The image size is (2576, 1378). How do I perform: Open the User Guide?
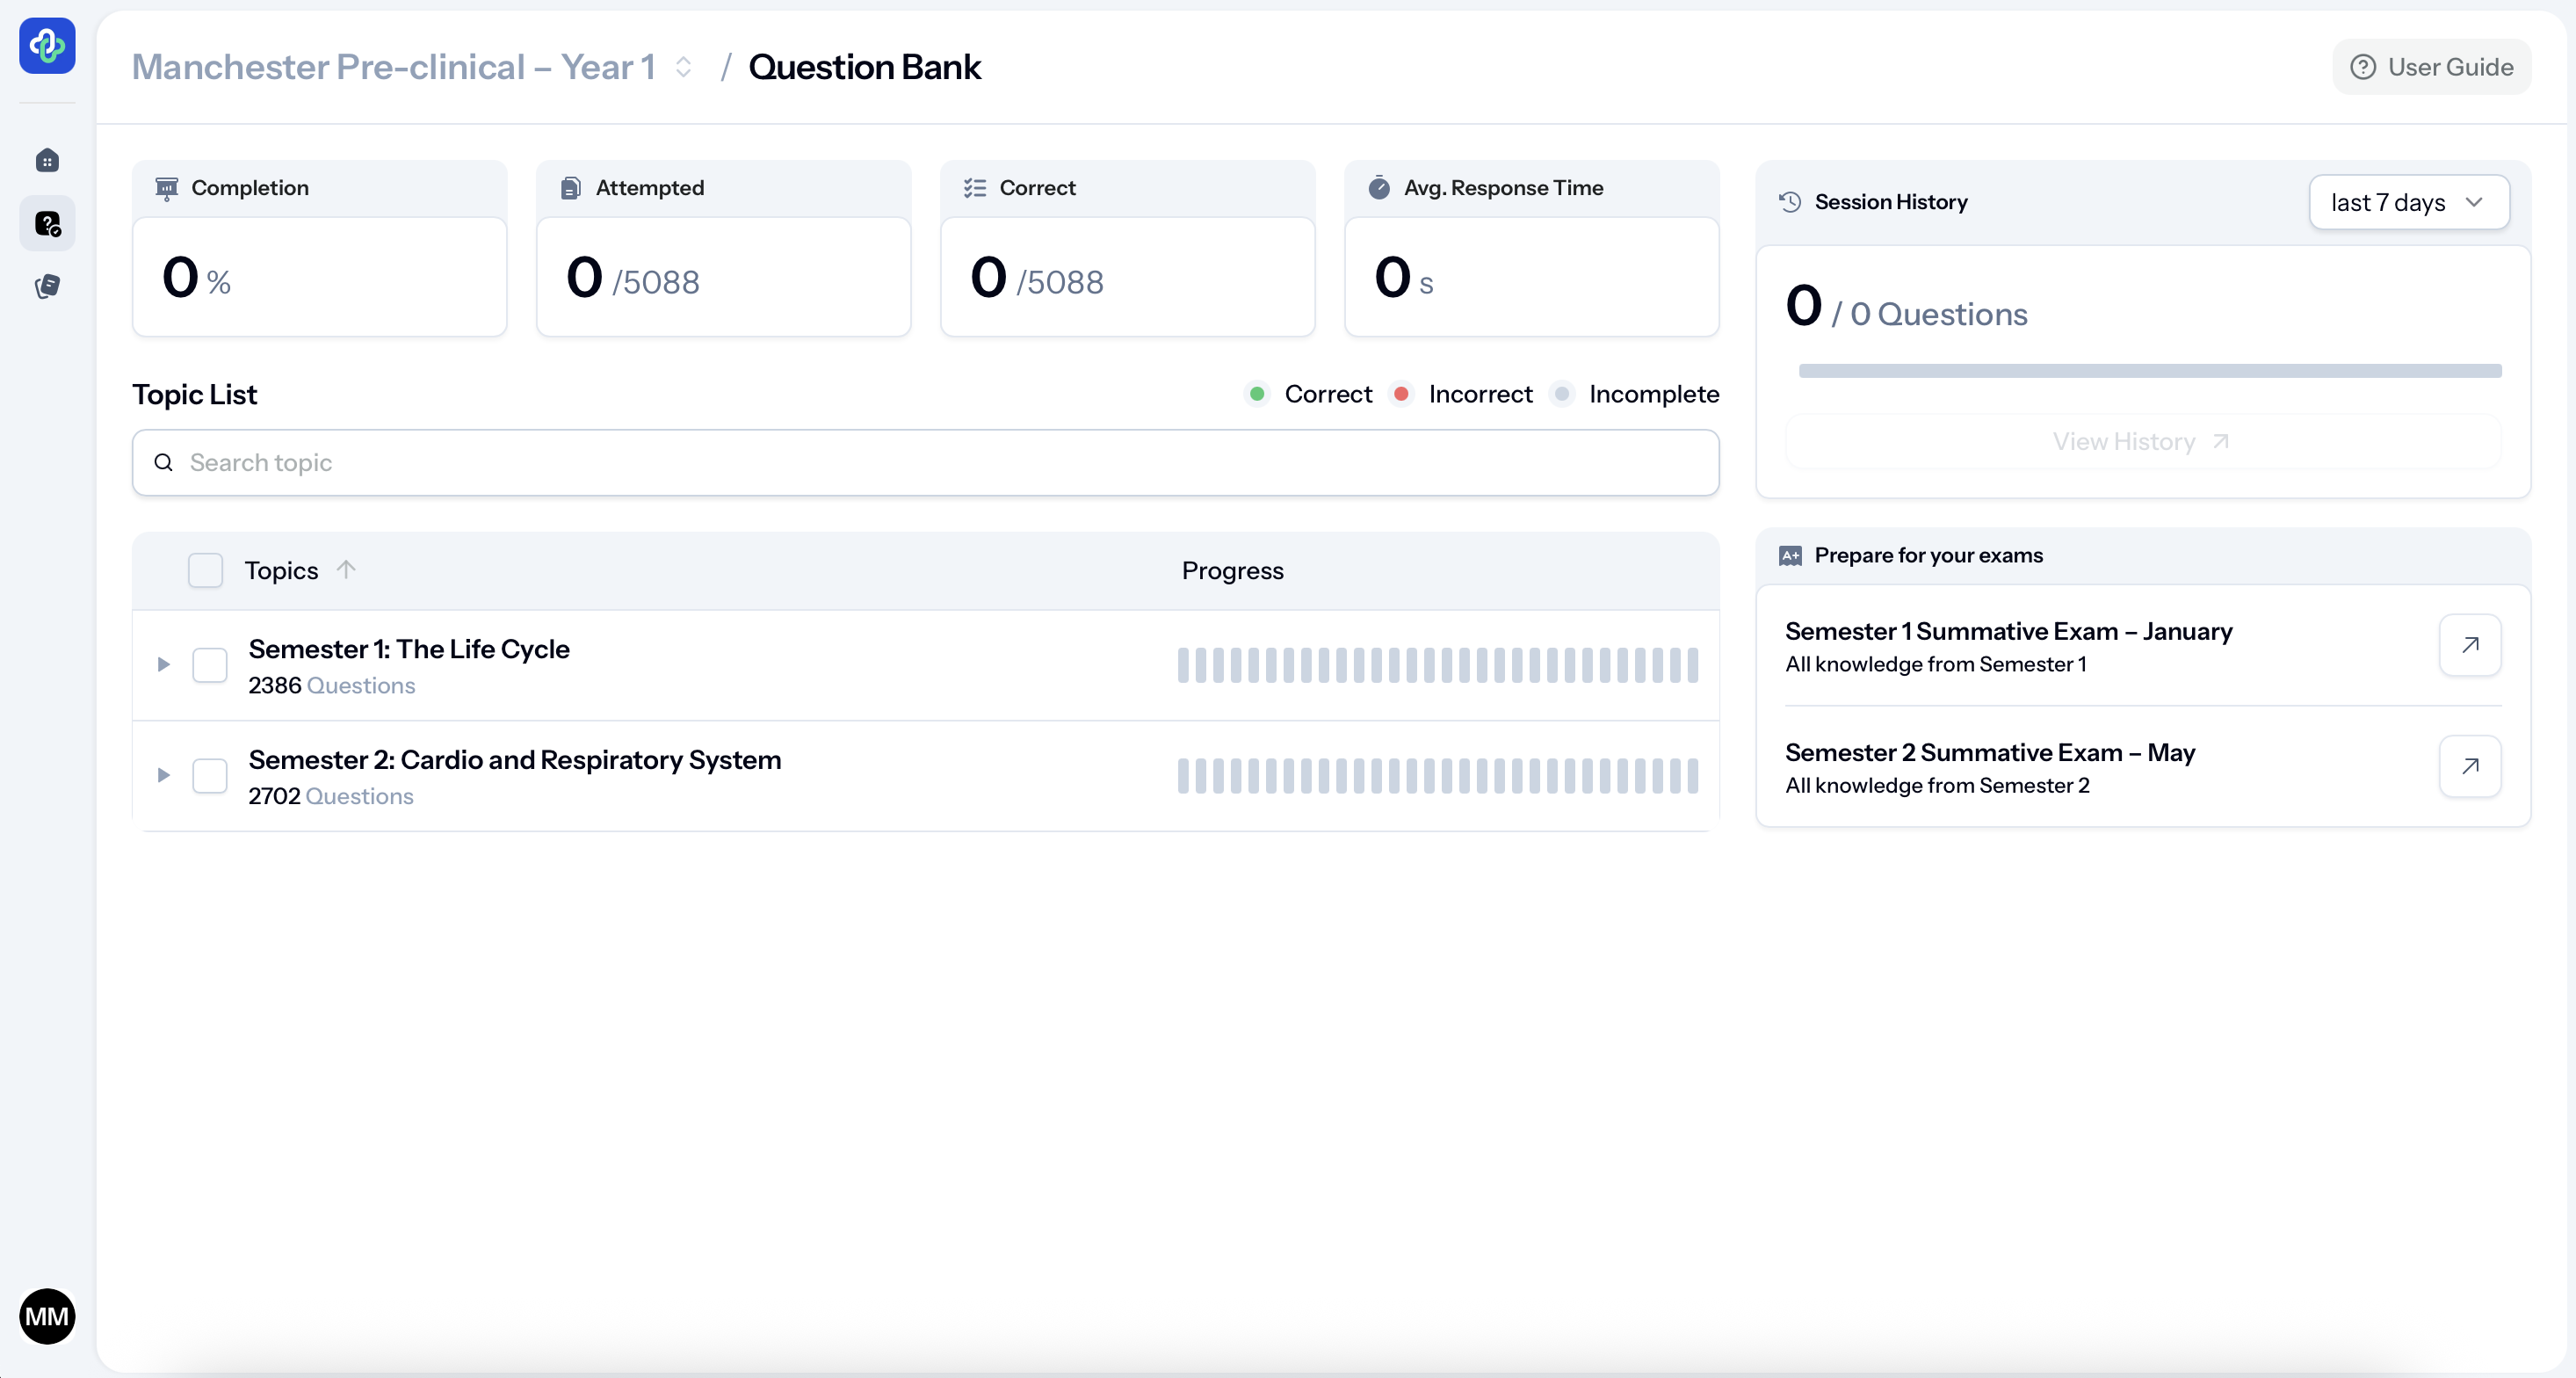(2431, 67)
